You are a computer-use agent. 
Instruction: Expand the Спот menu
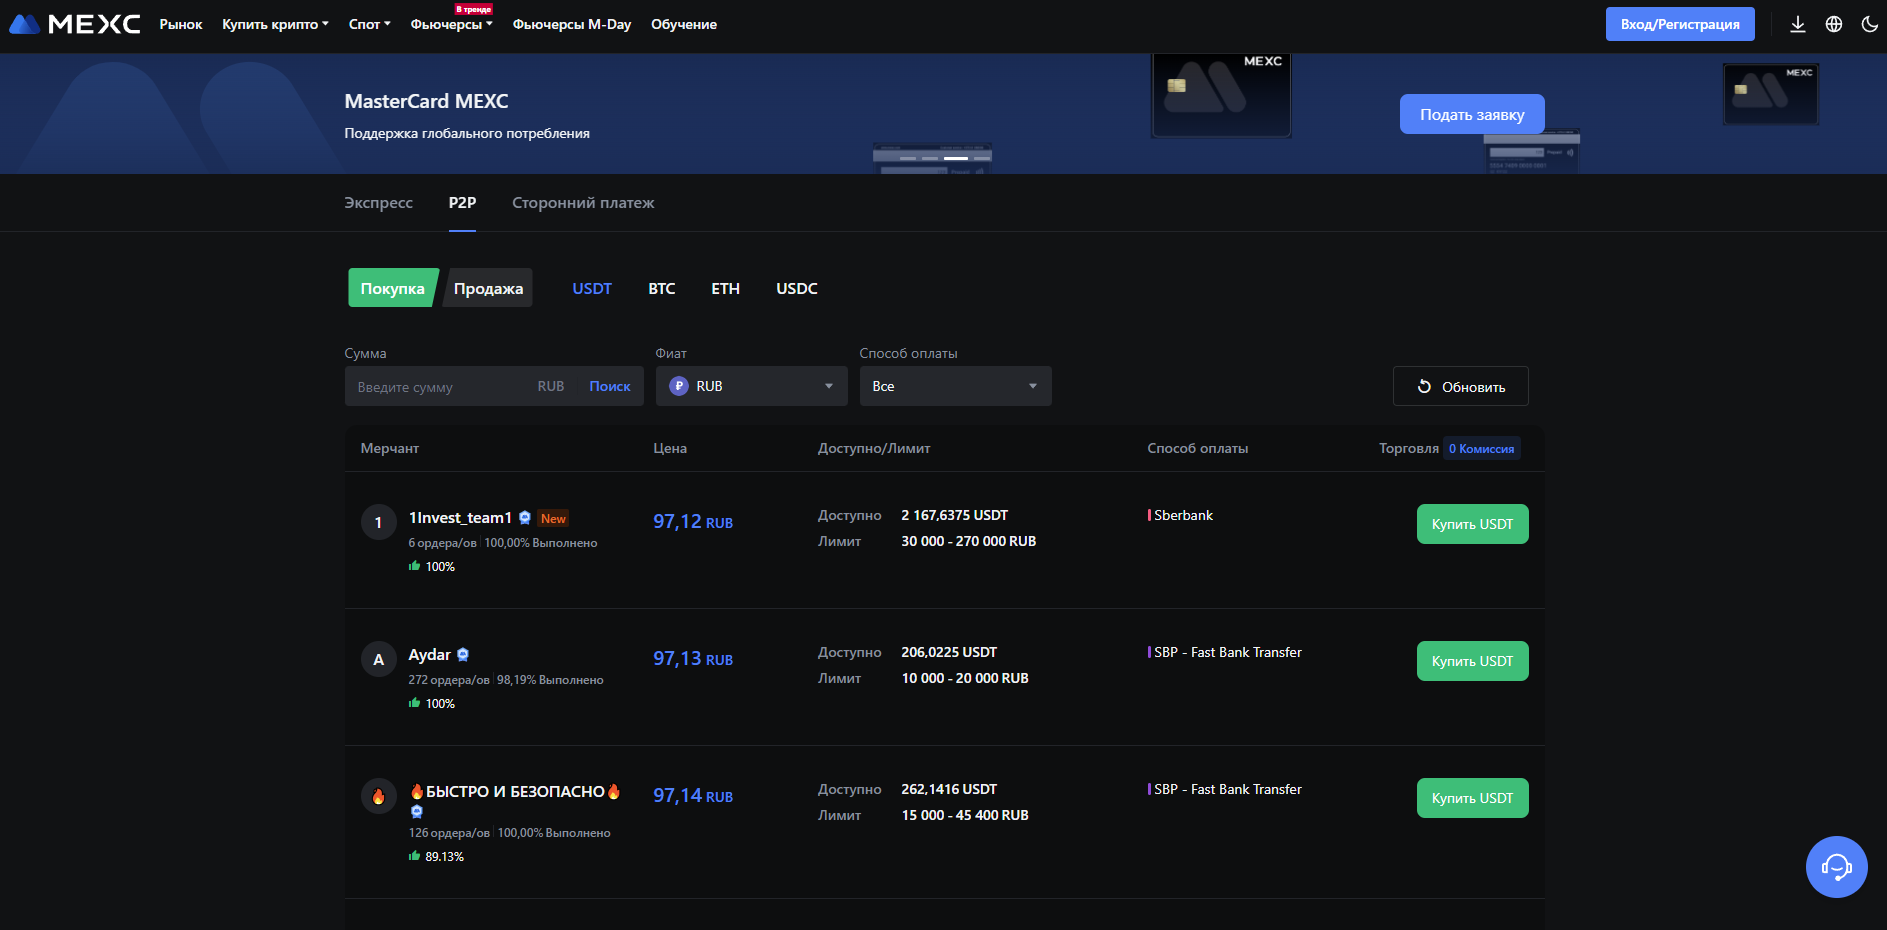point(369,24)
